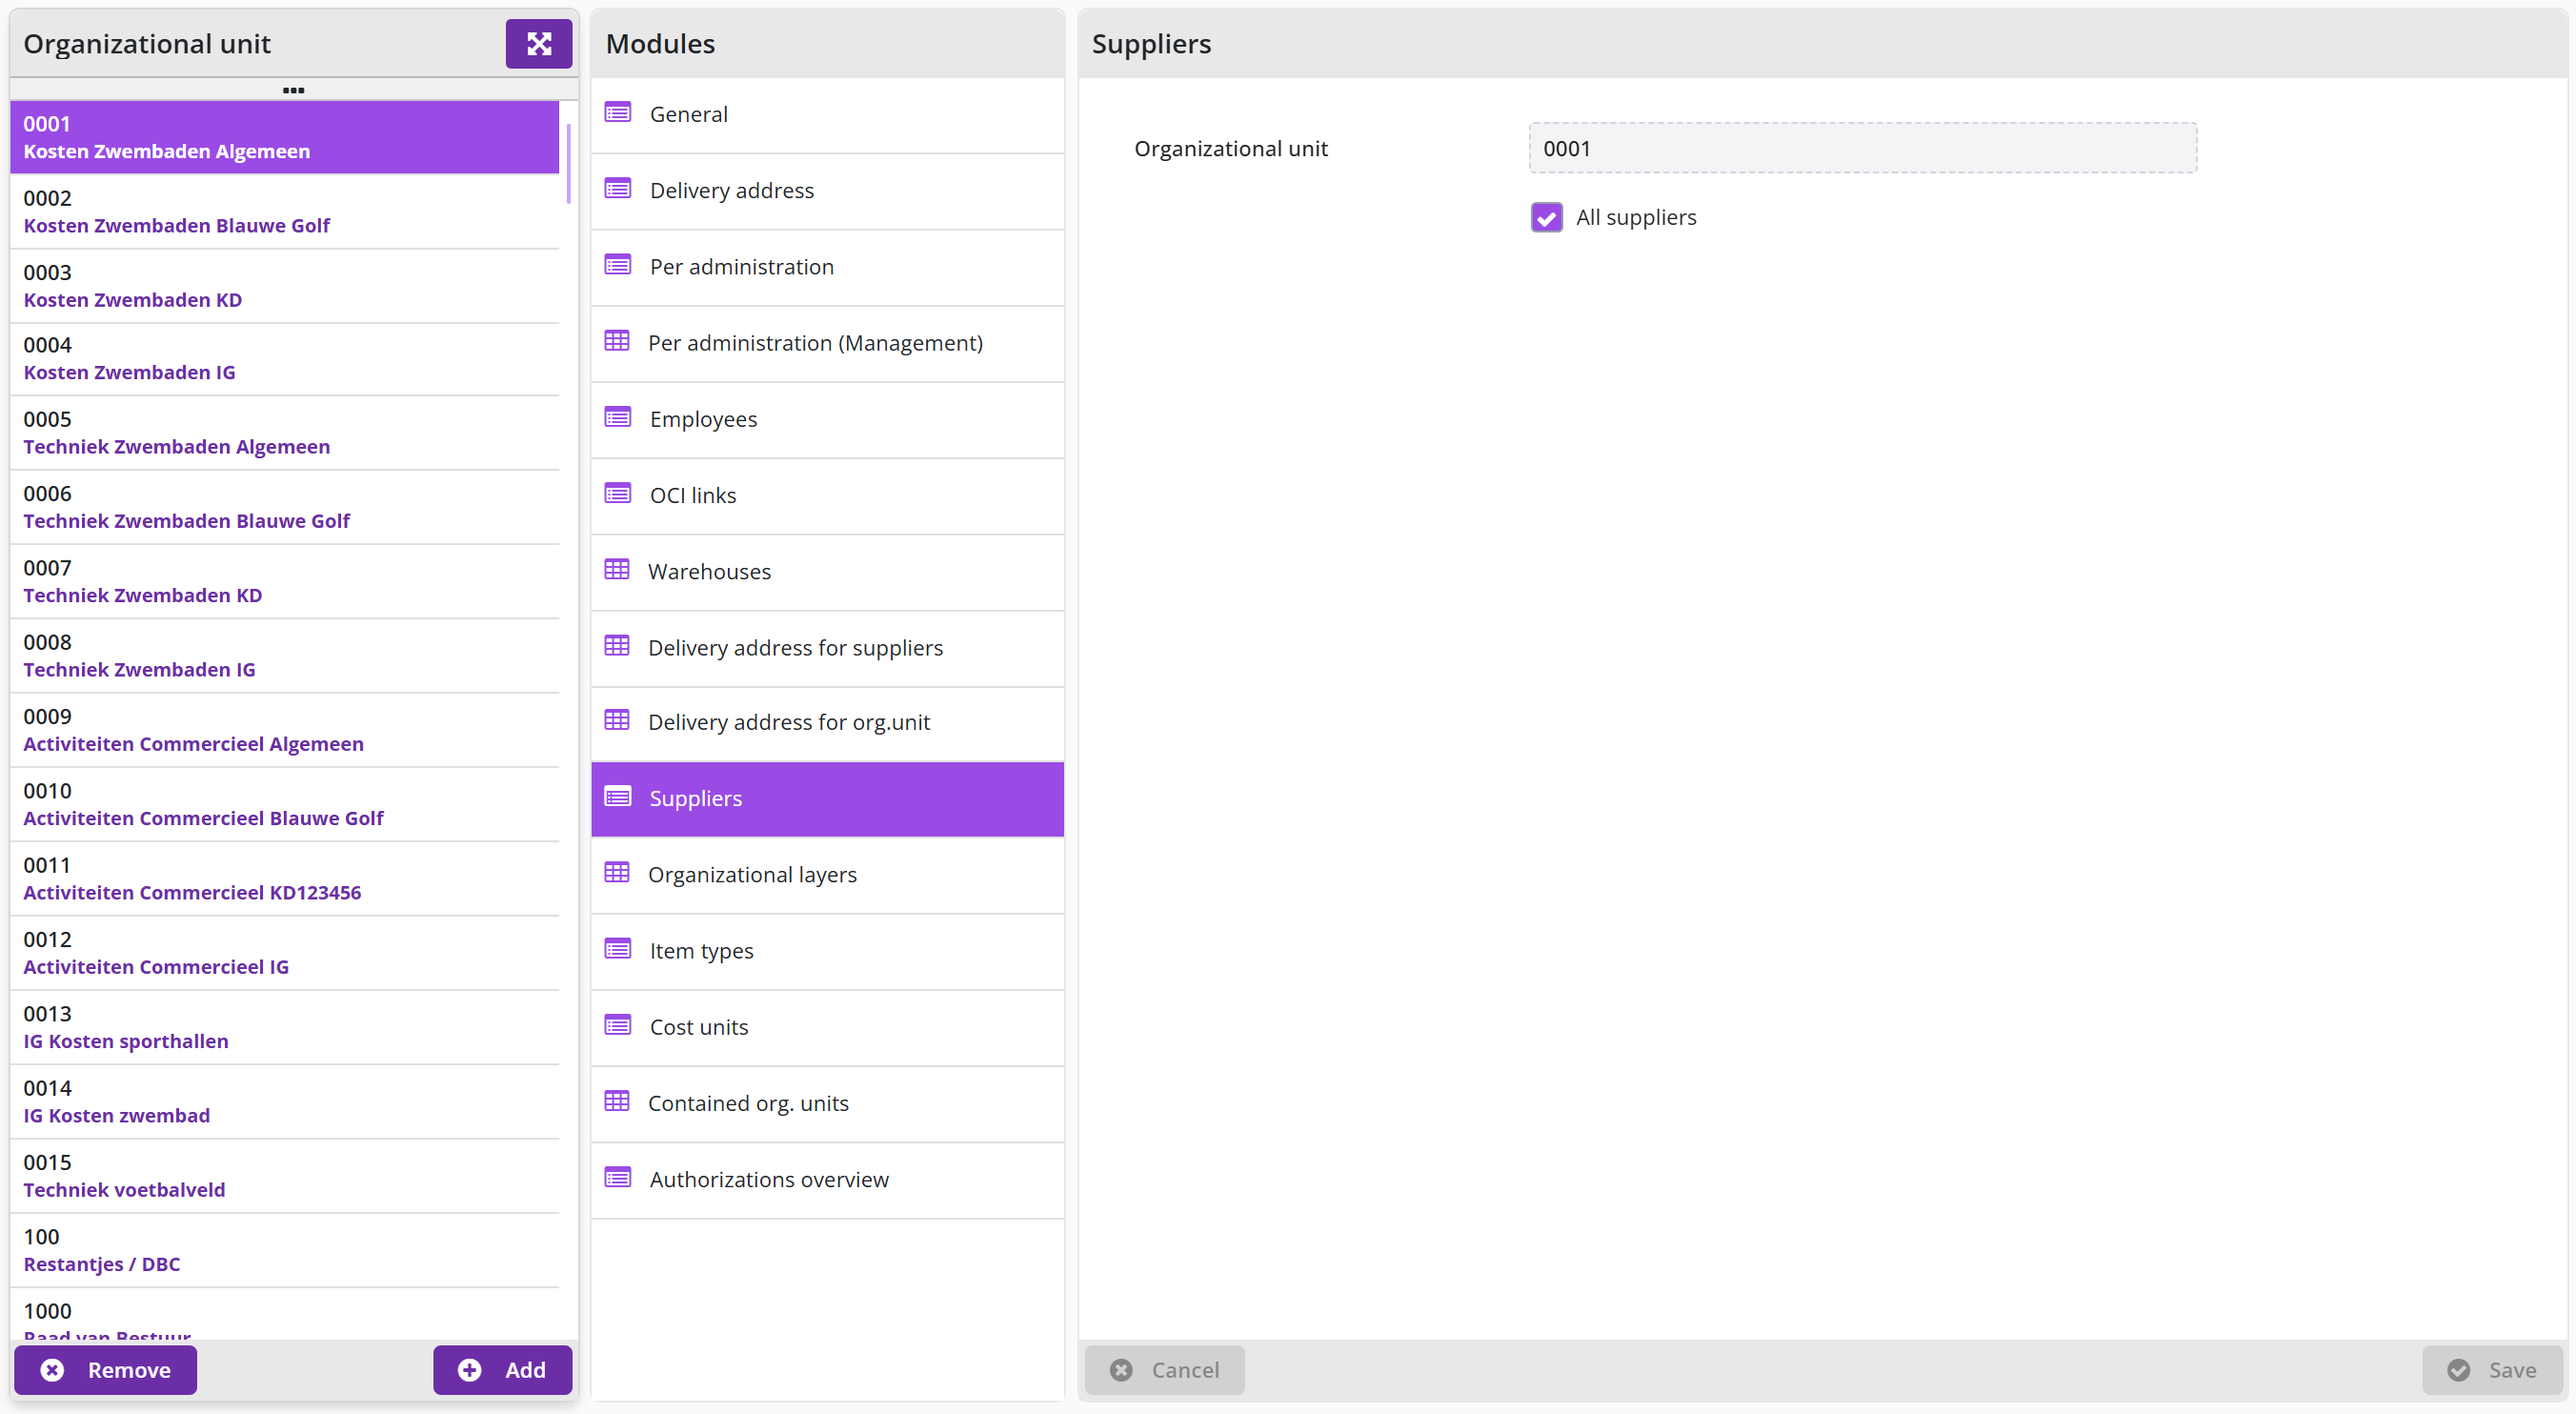Click the Organizational unit field showing 0001
Viewport: 2576px width, 1414px height.
[1862, 148]
